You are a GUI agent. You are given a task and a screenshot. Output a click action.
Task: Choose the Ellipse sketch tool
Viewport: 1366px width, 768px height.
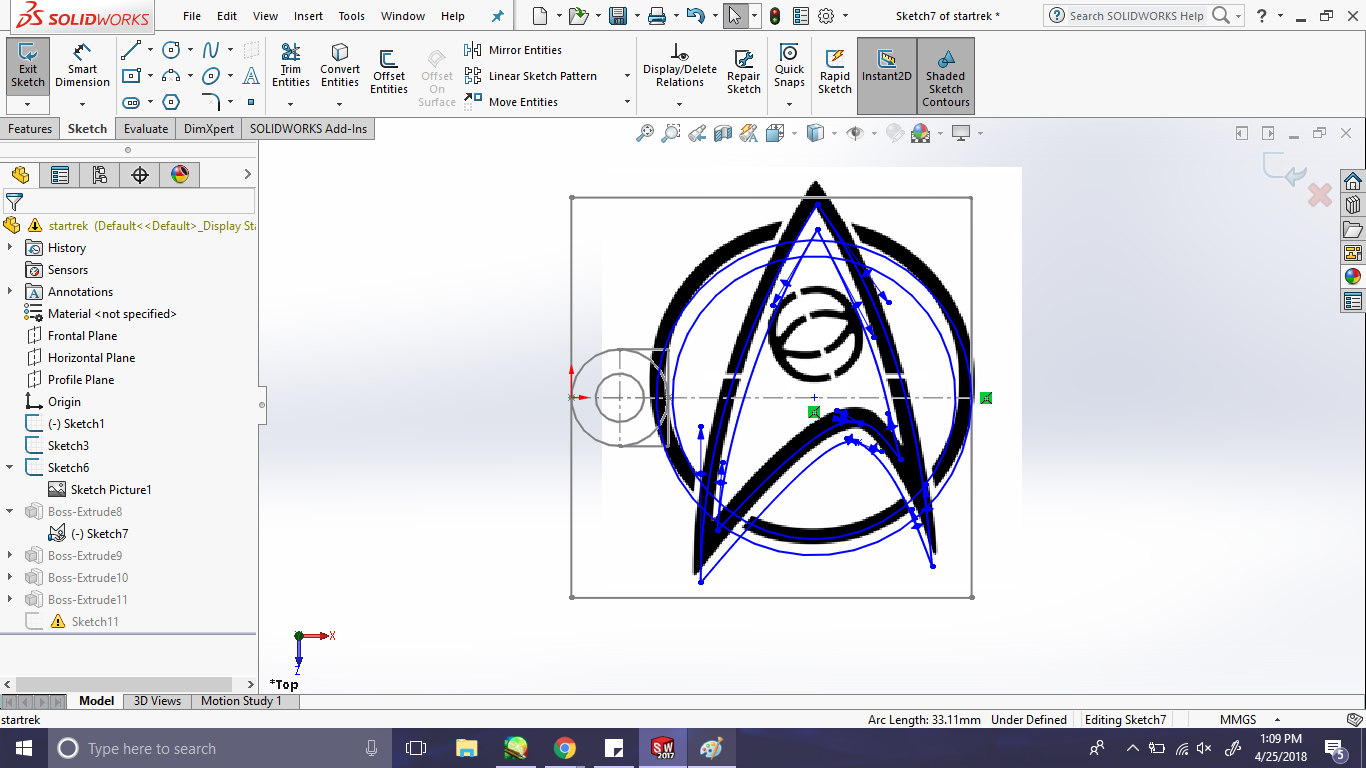(x=211, y=76)
